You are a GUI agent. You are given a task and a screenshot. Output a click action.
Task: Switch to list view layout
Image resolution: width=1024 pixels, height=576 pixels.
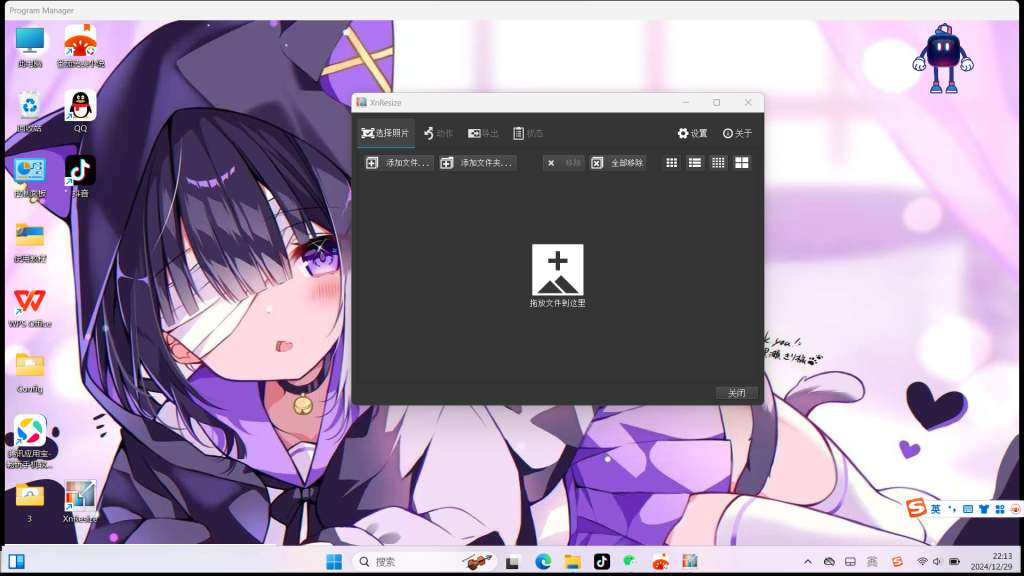click(x=695, y=163)
